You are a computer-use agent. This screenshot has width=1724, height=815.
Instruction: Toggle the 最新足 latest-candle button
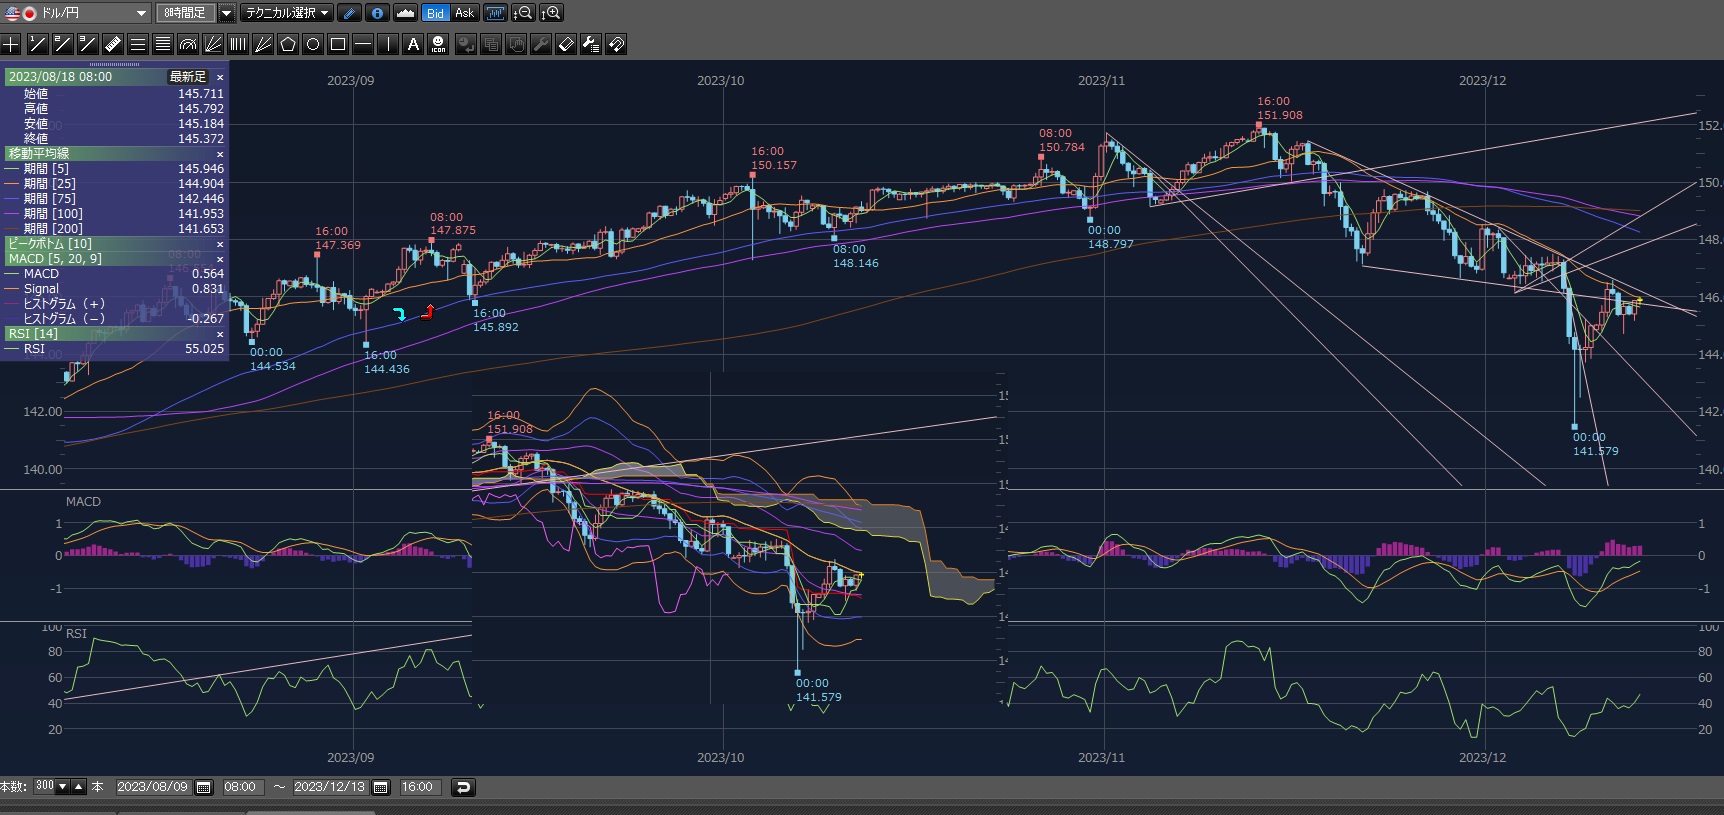pyautogui.click(x=187, y=77)
